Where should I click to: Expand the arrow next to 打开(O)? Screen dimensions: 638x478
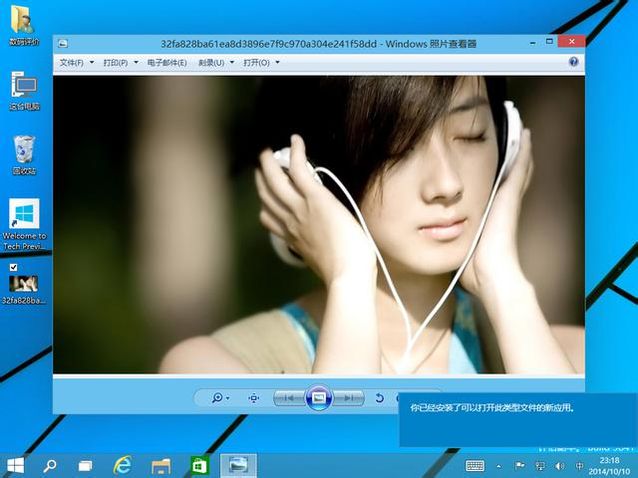pos(277,62)
